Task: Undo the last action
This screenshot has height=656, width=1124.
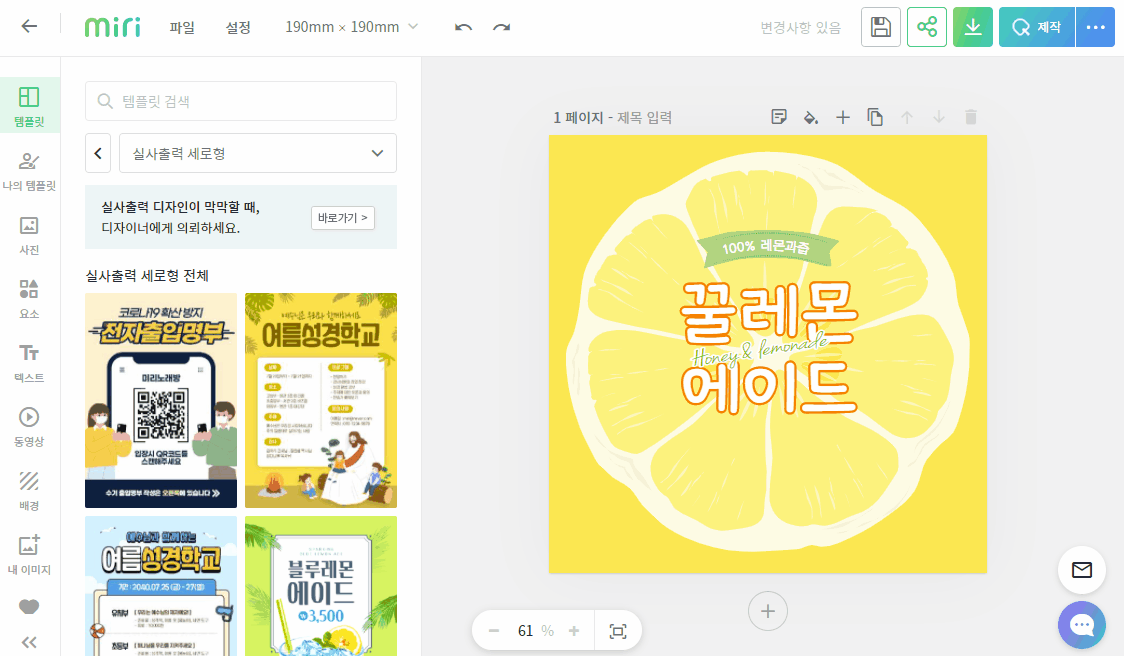Action: pos(463,27)
